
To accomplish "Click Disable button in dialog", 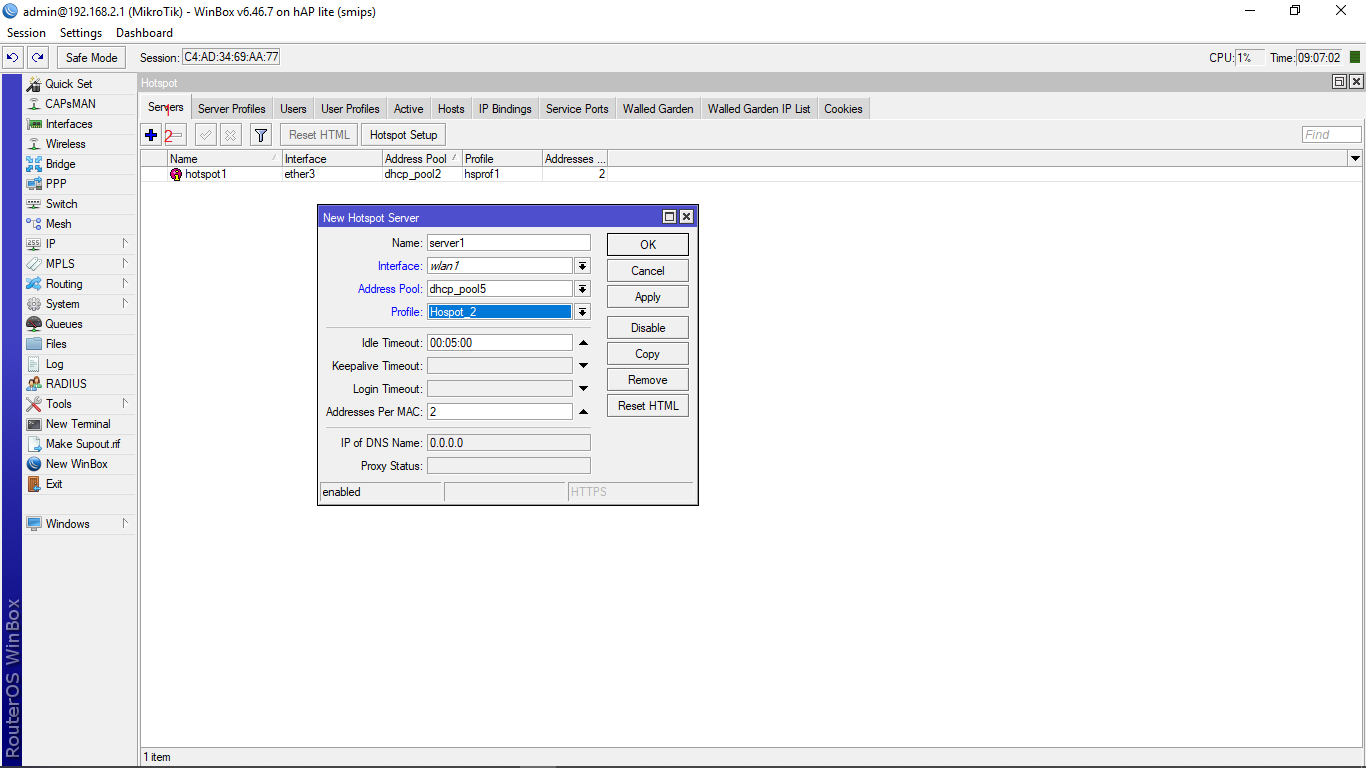I will click(648, 328).
